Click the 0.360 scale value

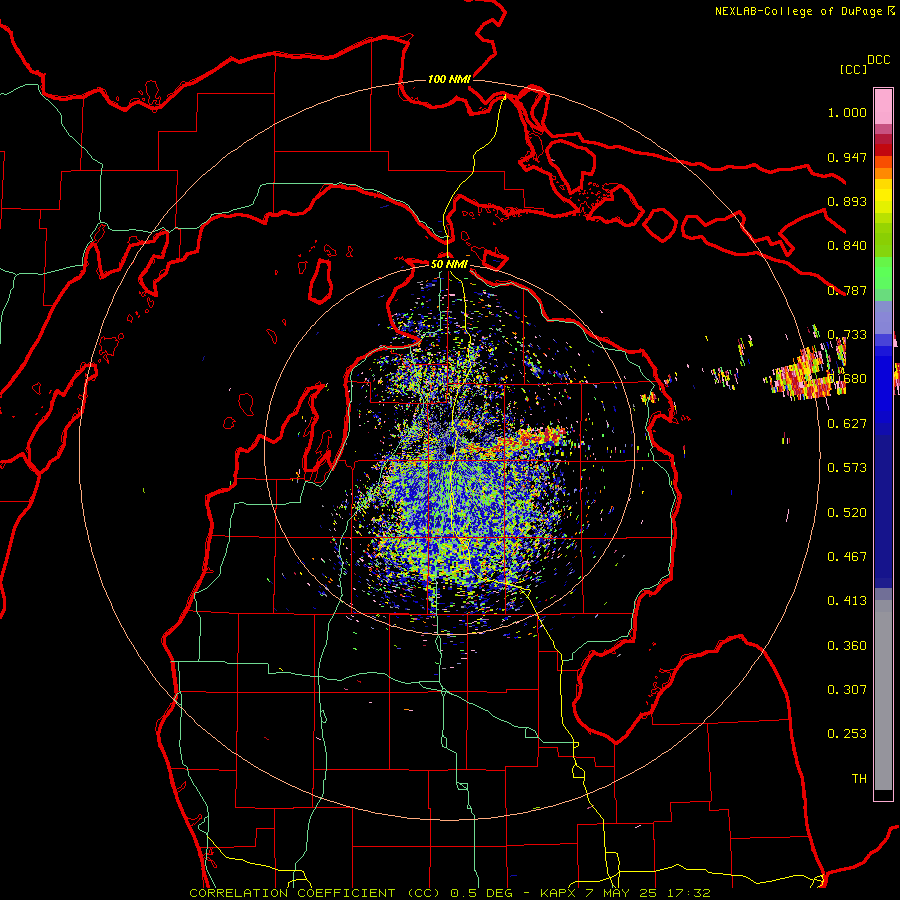pos(847,646)
